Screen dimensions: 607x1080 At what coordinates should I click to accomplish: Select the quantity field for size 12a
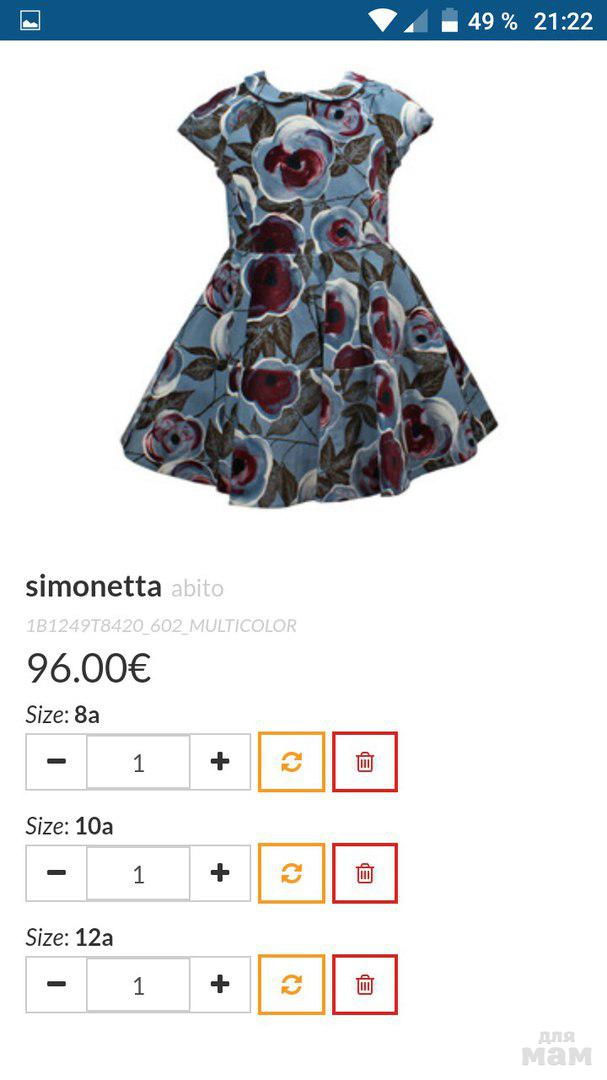[138, 985]
